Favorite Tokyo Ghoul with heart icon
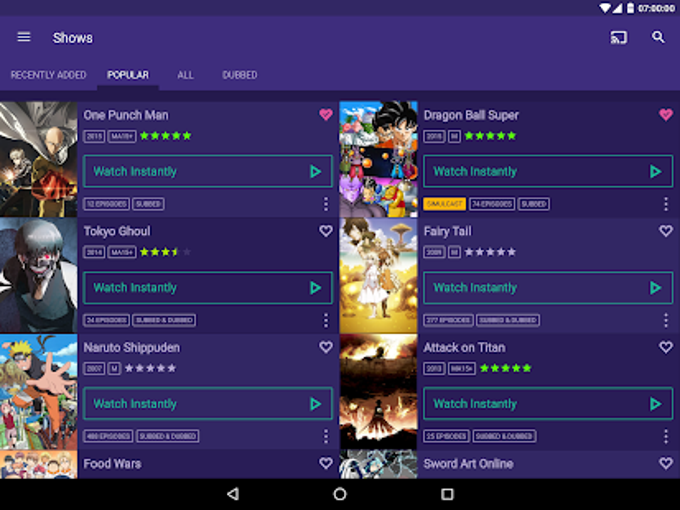This screenshot has height=510, width=680. [x=326, y=231]
